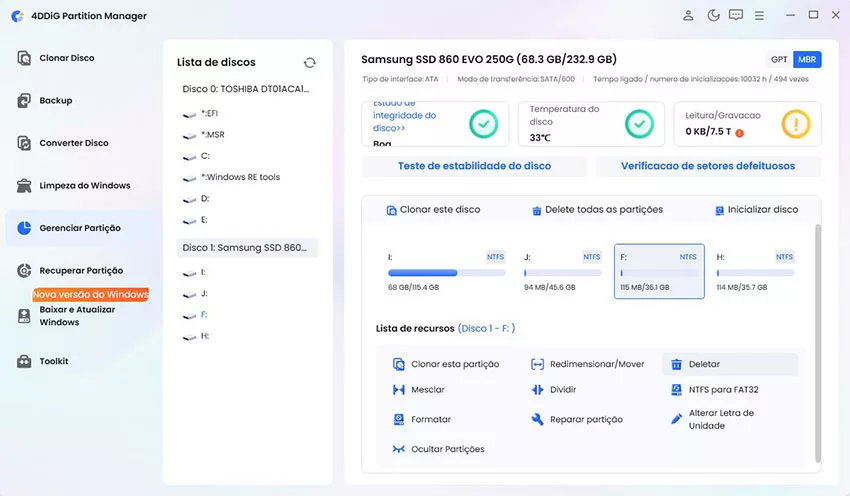The image size is (850, 496).
Task: Click Dividir partition action
Action: coord(553,390)
